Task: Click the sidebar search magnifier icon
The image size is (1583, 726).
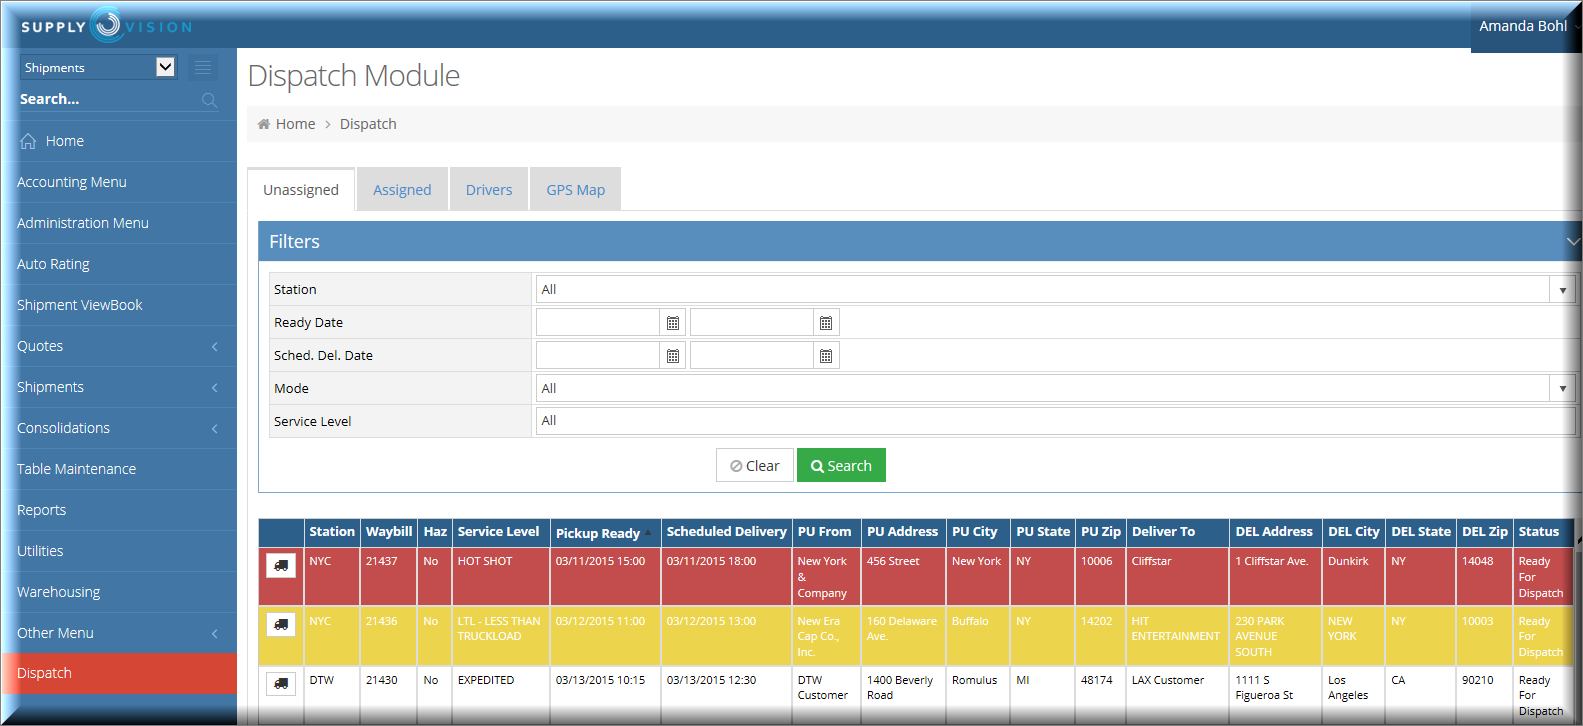Action: (209, 100)
